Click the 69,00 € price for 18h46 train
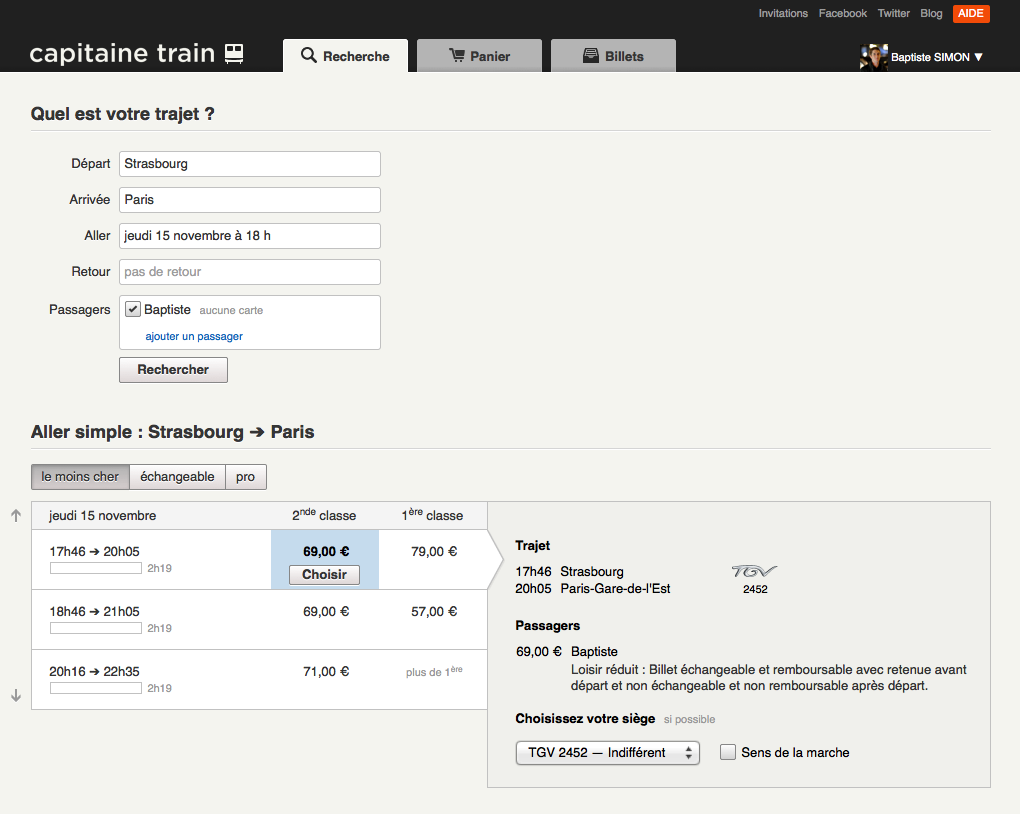Viewport: 1020px width, 814px height. pyautogui.click(x=326, y=612)
